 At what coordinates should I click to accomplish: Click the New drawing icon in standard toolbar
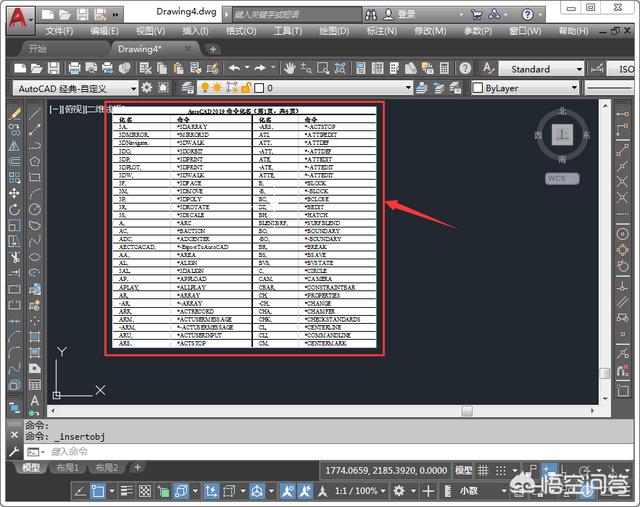(x=20, y=68)
